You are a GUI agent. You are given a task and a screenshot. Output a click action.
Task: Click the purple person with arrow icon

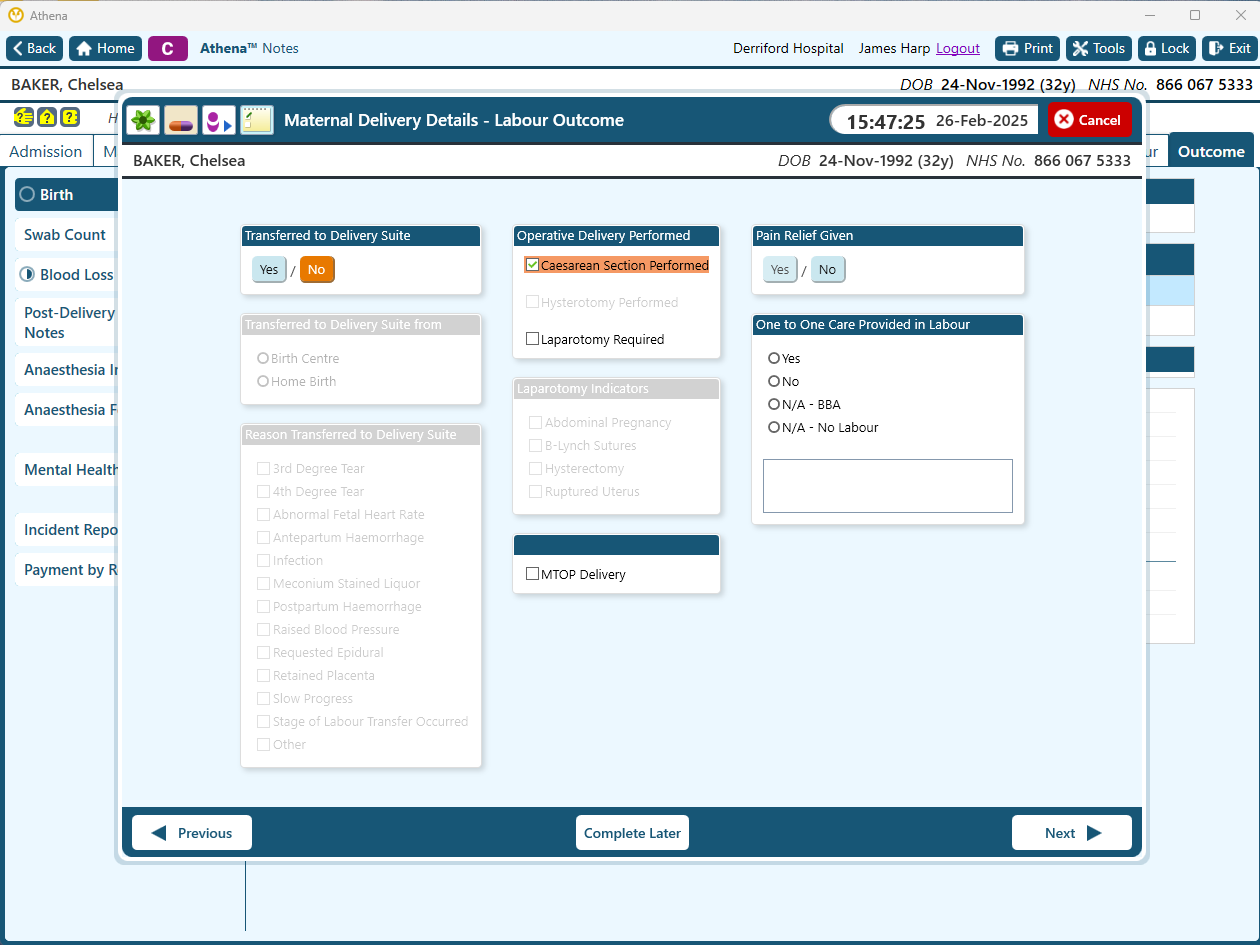coord(218,120)
